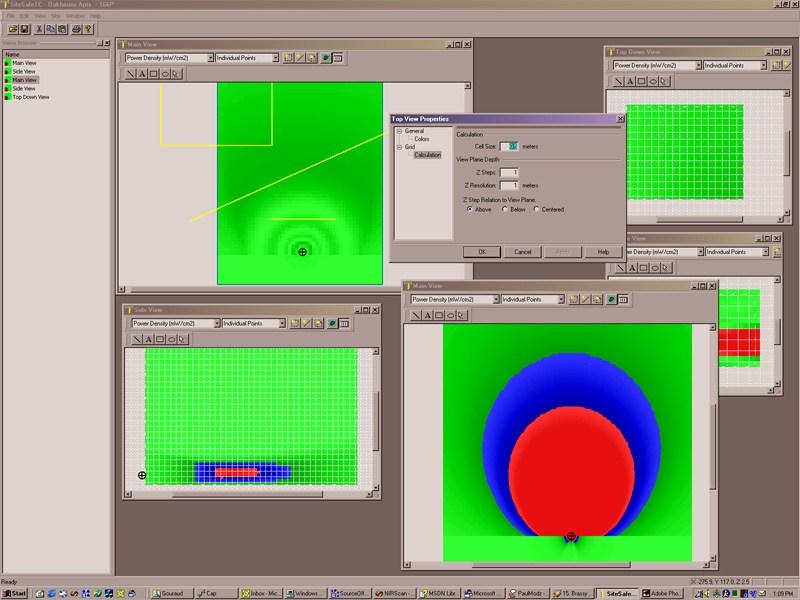Screen dimensions: 800x600
Task: Collapse the Grid node in properties tree
Action: click(399, 147)
